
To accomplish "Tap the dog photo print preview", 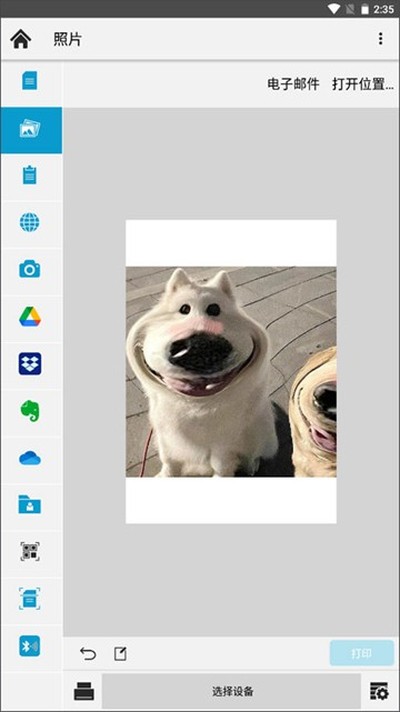I will 231,371.
